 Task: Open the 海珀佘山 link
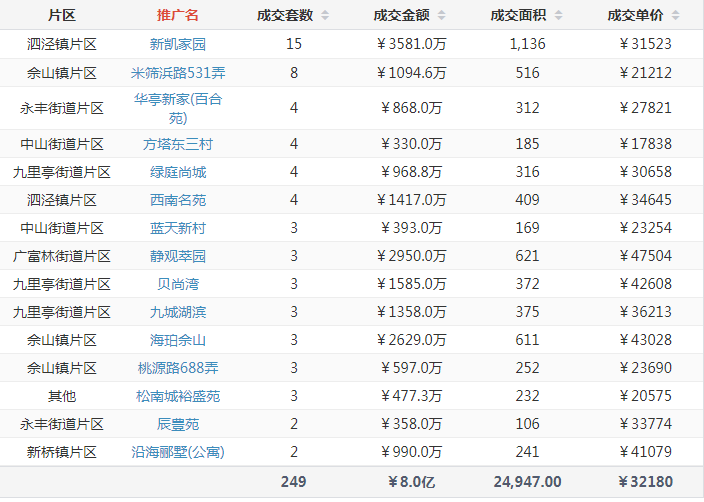(x=178, y=340)
